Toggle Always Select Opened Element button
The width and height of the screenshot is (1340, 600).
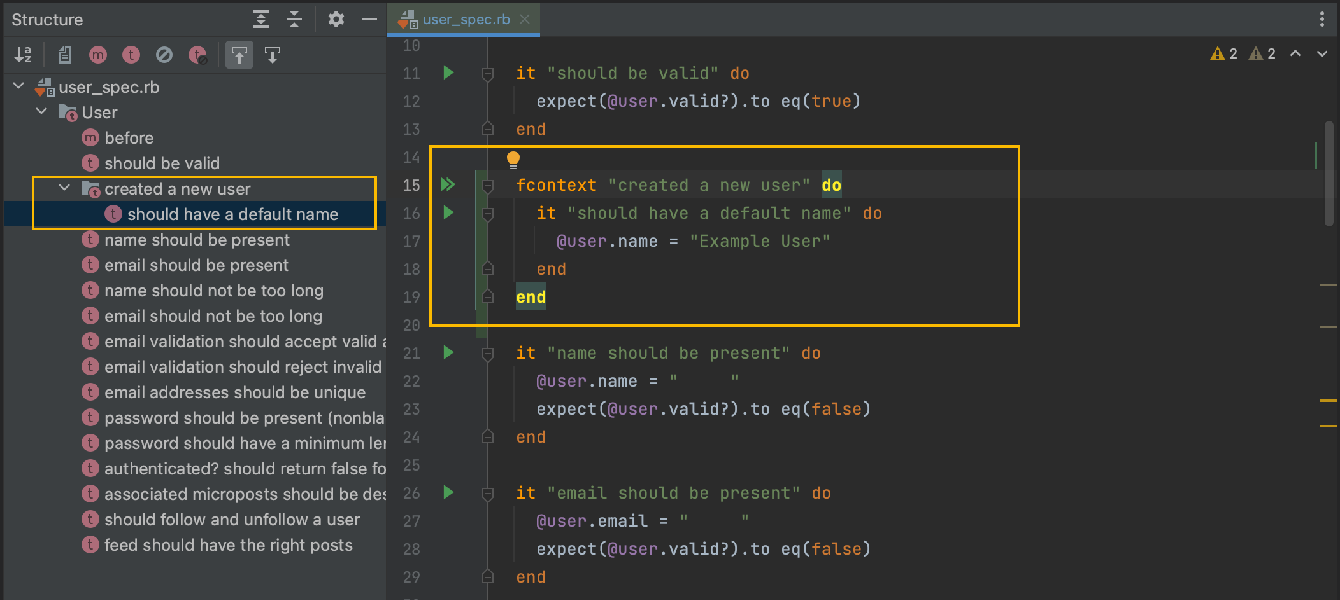238,55
